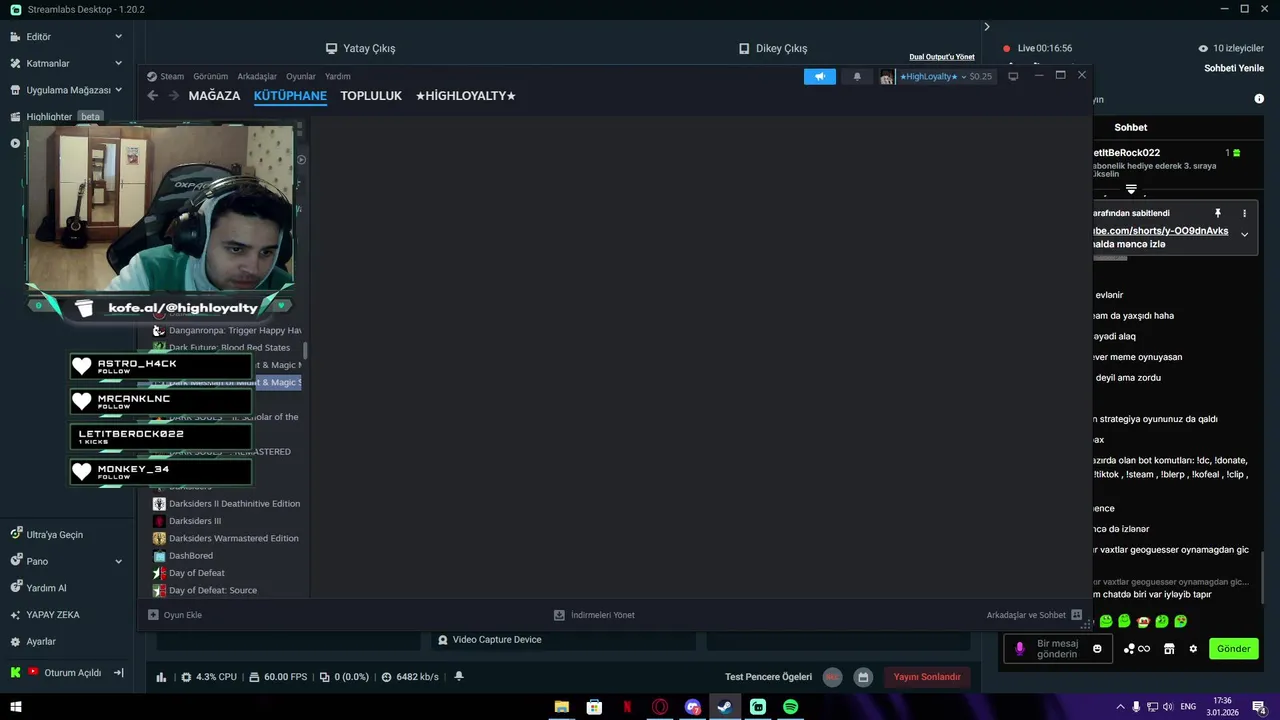Expand the Editör sidebar menu

[x=118, y=36]
